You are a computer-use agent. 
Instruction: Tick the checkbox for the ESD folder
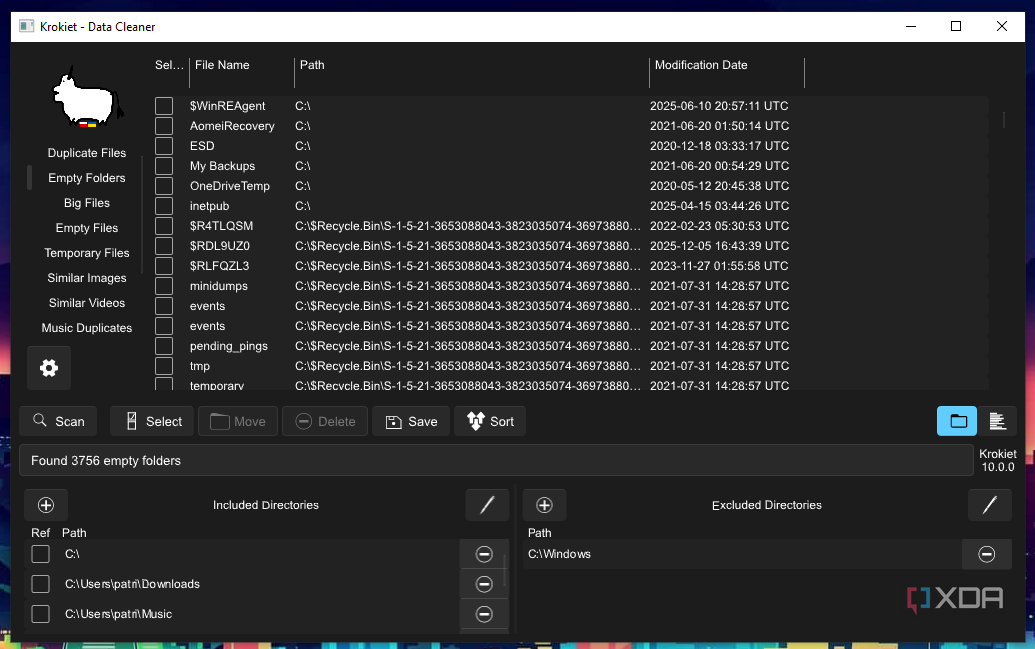(x=164, y=146)
